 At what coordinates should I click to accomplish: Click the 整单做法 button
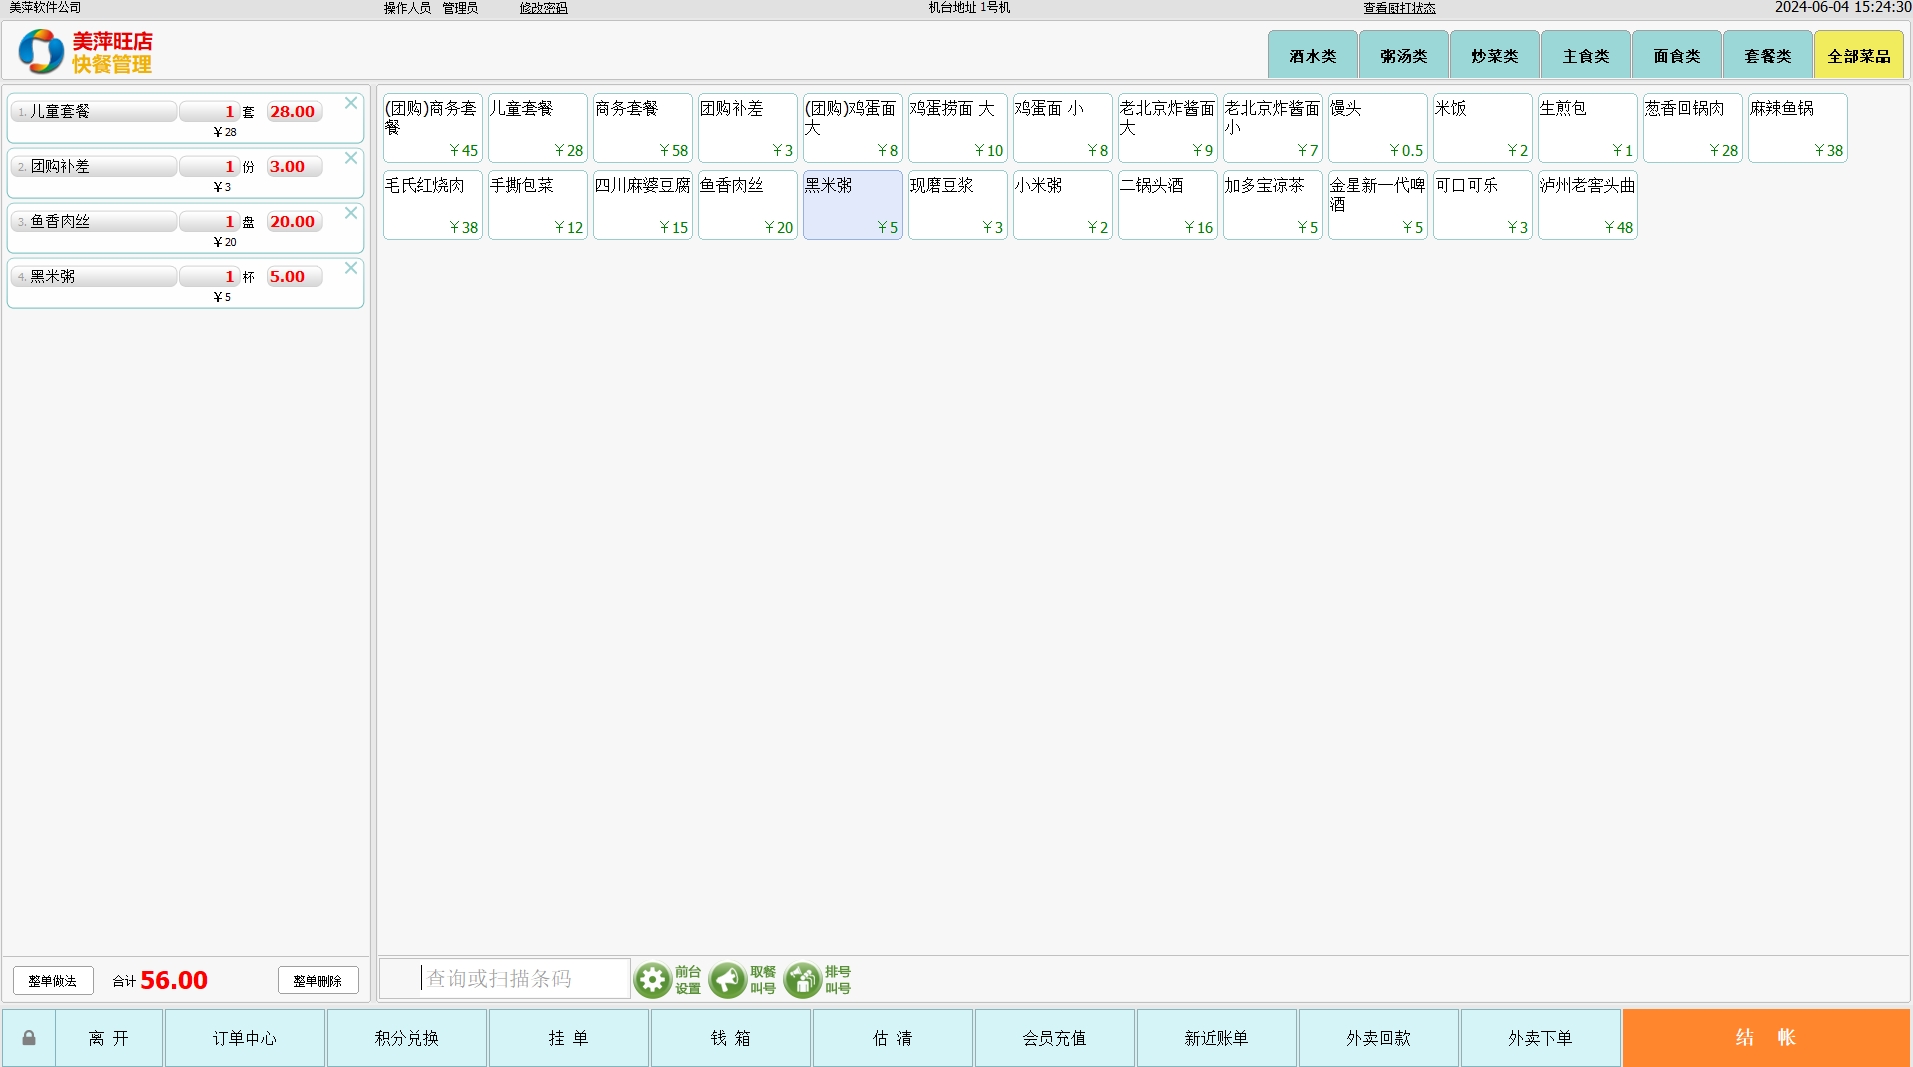[x=53, y=981]
